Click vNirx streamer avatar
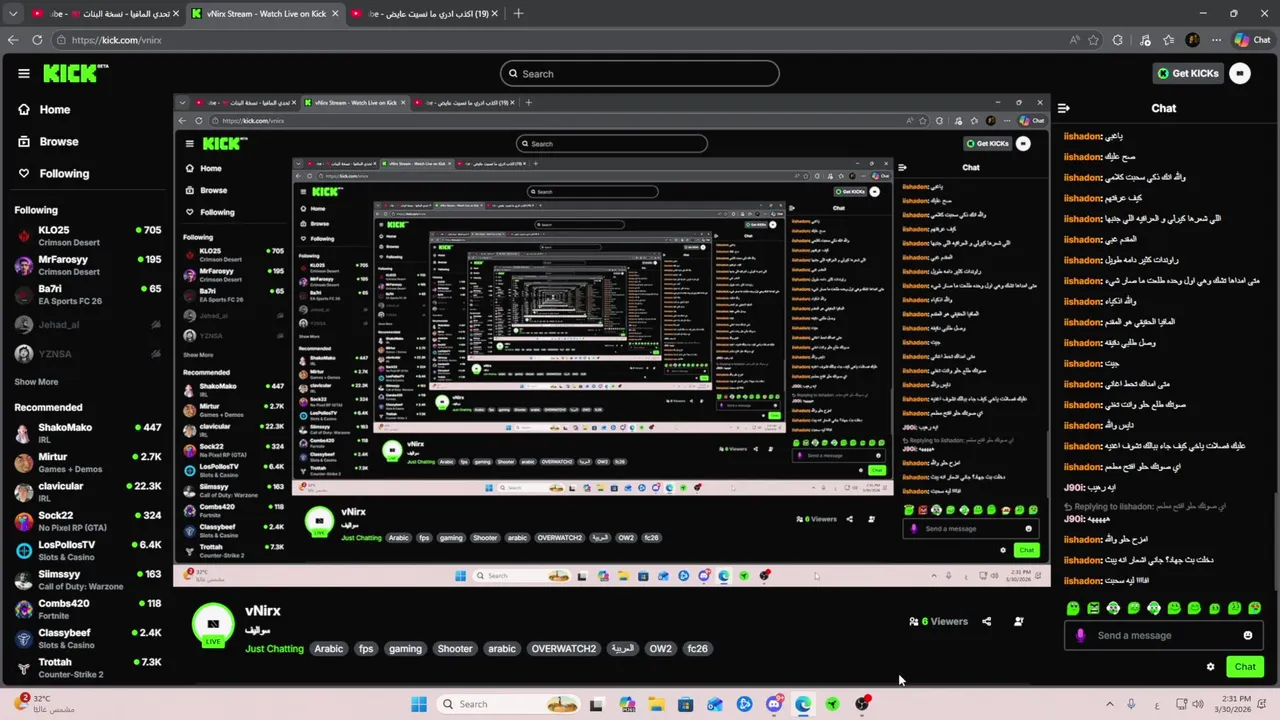This screenshot has height=720, width=1280. click(x=213, y=625)
